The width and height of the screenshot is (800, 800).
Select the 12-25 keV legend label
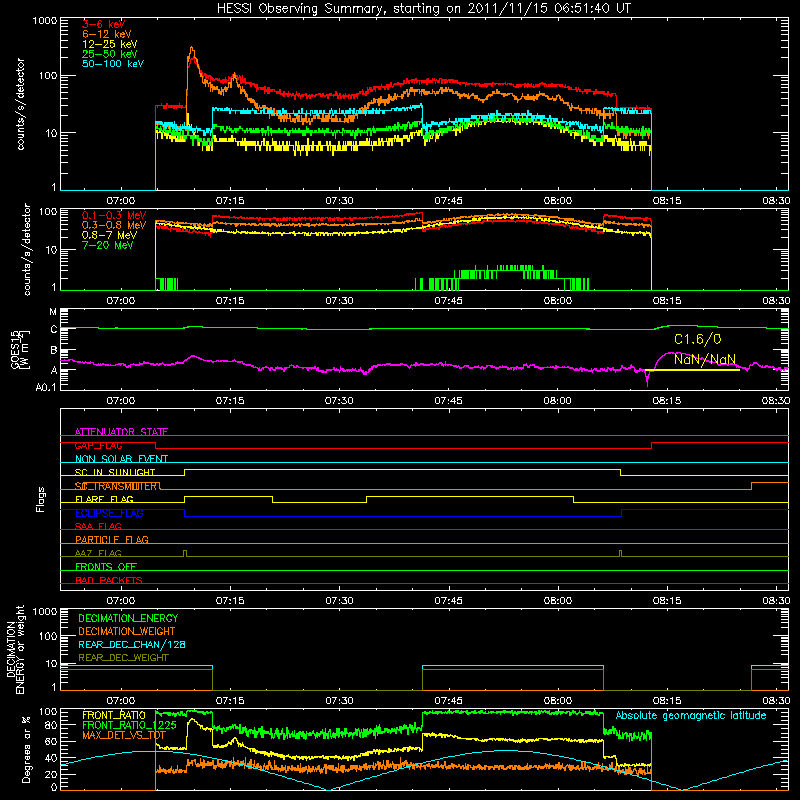coord(110,44)
